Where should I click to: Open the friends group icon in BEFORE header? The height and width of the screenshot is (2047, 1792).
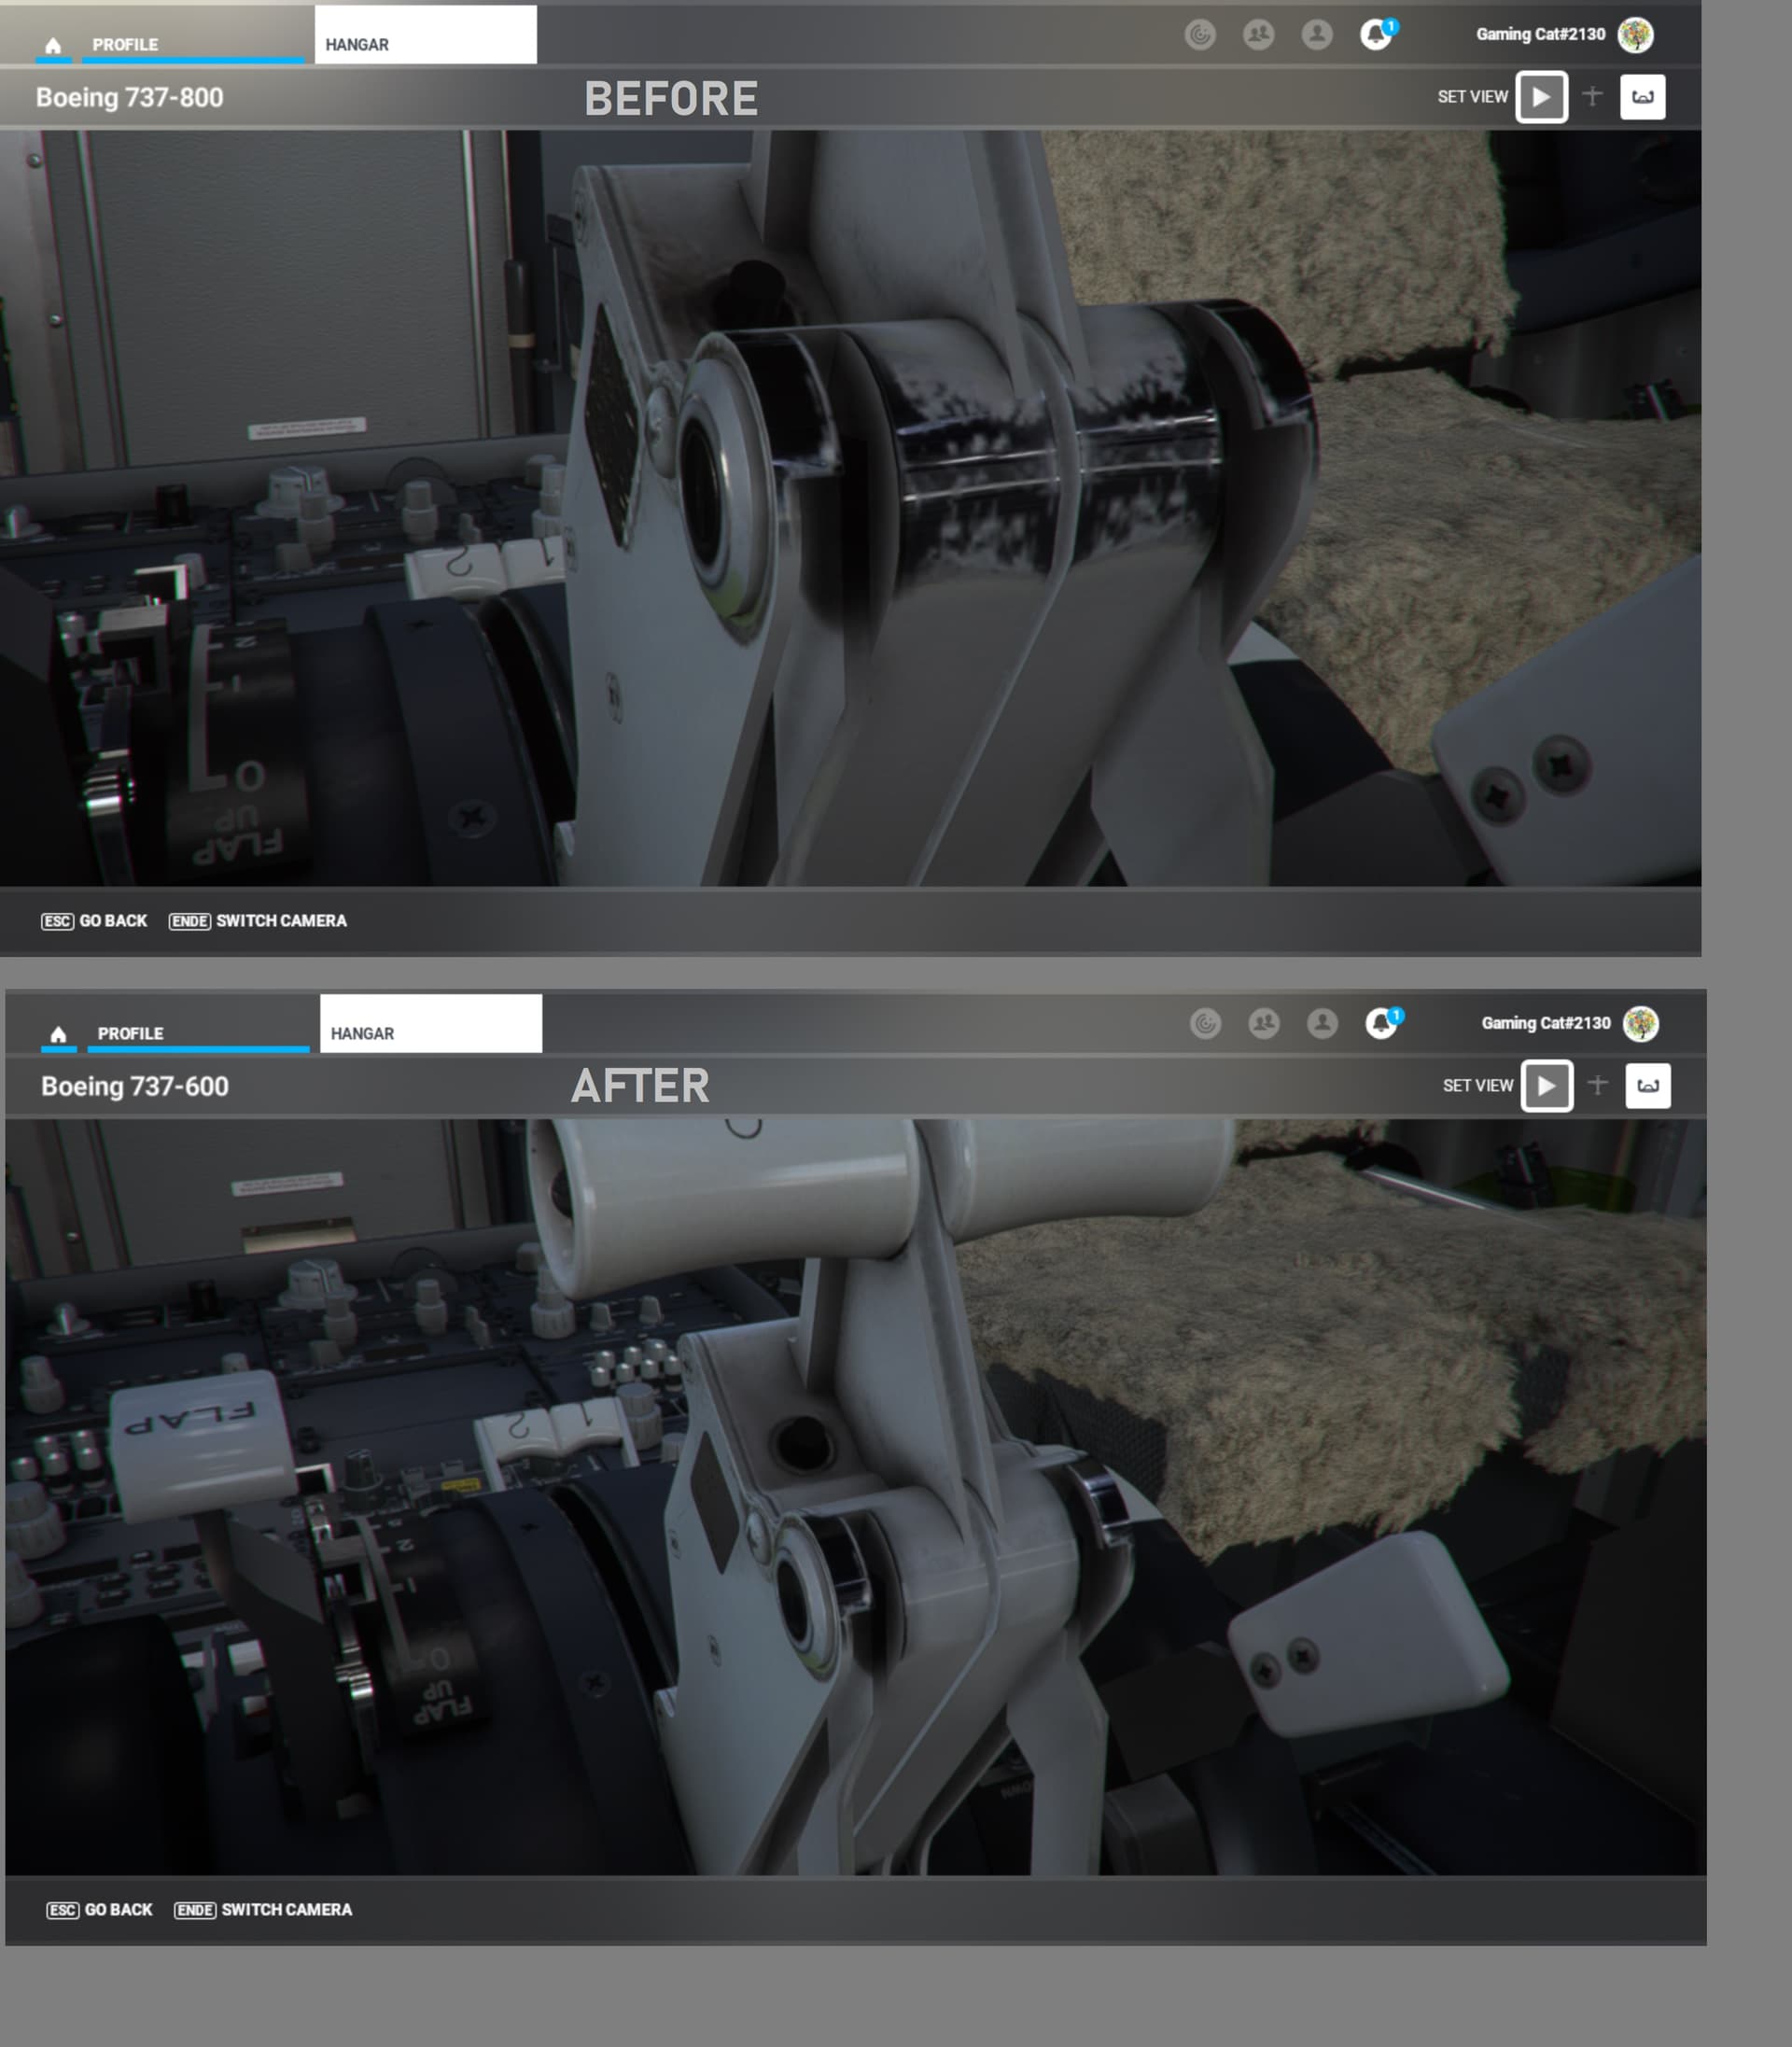[1258, 35]
